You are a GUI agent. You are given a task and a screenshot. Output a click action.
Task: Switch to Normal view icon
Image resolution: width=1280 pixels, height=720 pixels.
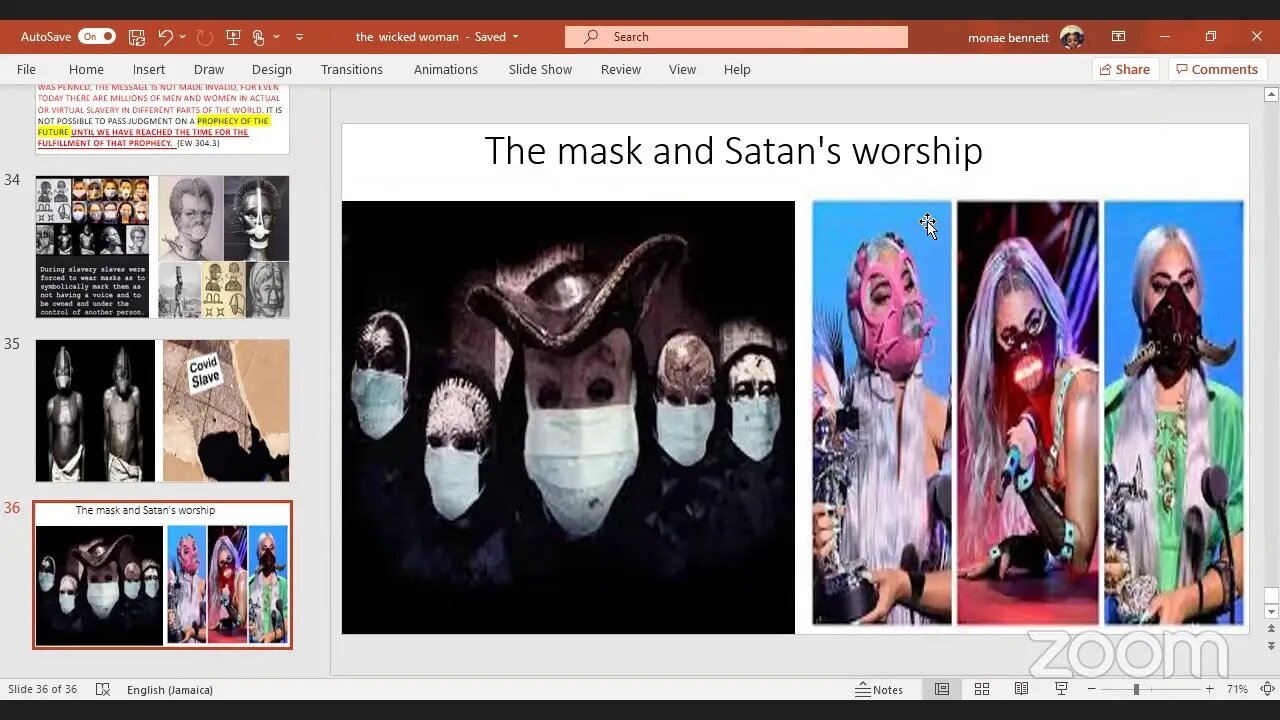(x=942, y=690)
